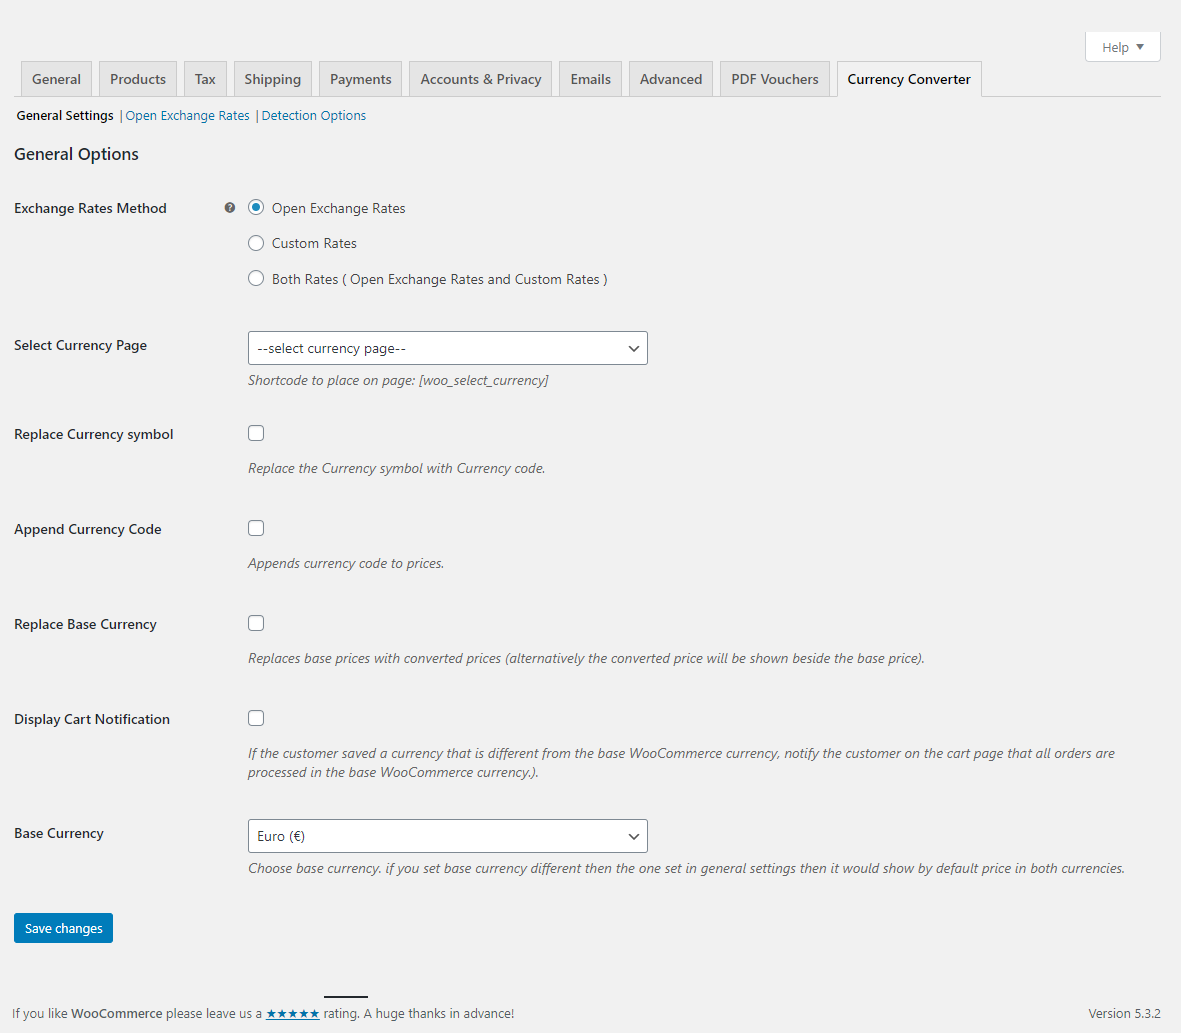Image resolution: width=1181 pixels, height=1033 pixels.
Task: Open the Shipping settings tab
Action: [x=272, y=79]
